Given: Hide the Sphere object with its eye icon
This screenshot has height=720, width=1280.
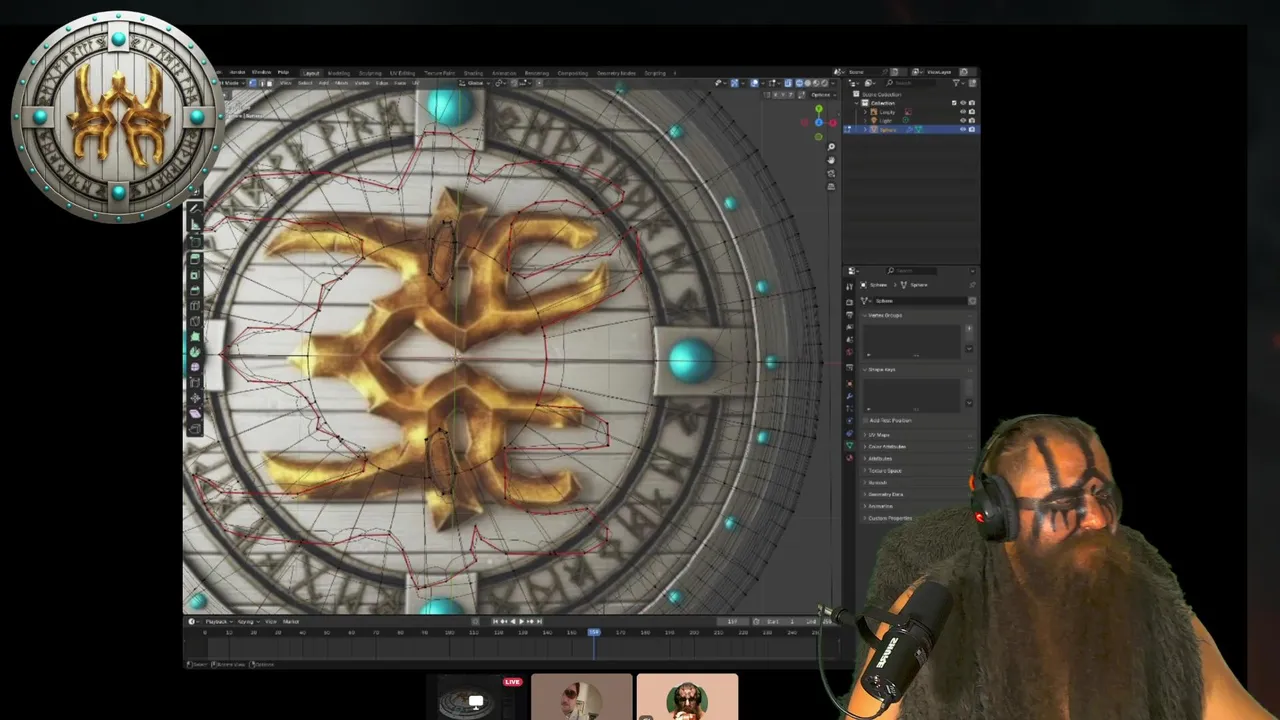Looking at the screenshot, I should pyautogui.click(x=963, y=130).
